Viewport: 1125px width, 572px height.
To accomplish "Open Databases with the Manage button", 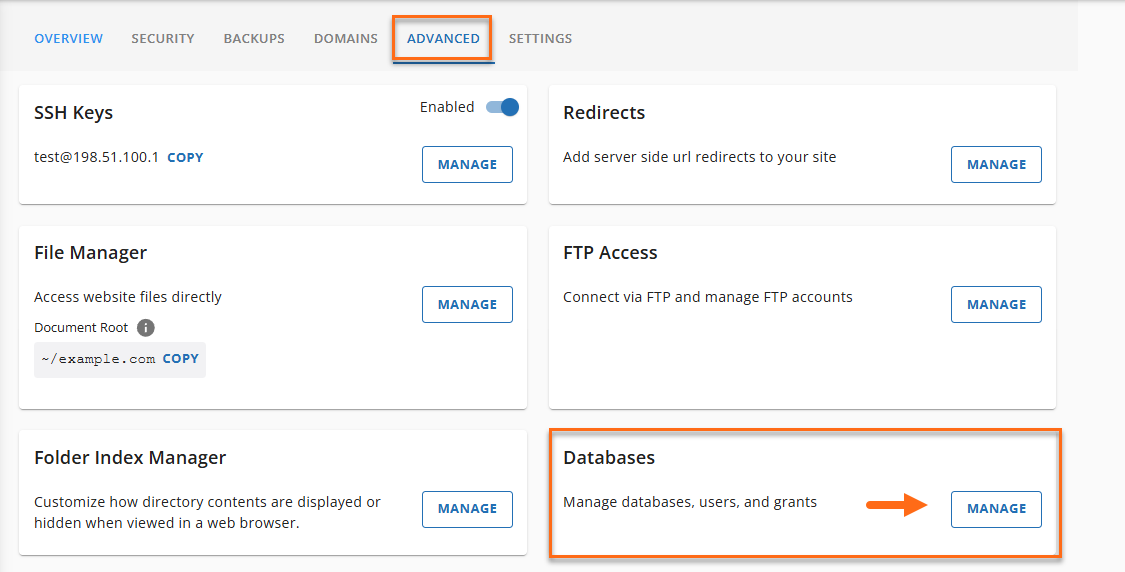I will tap(996, 509).
